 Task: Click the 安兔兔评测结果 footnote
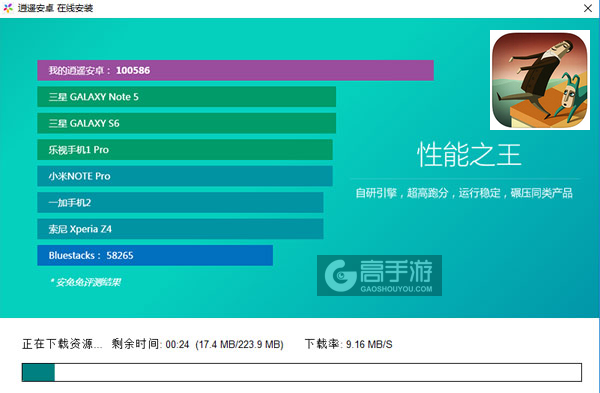point(85,282)
